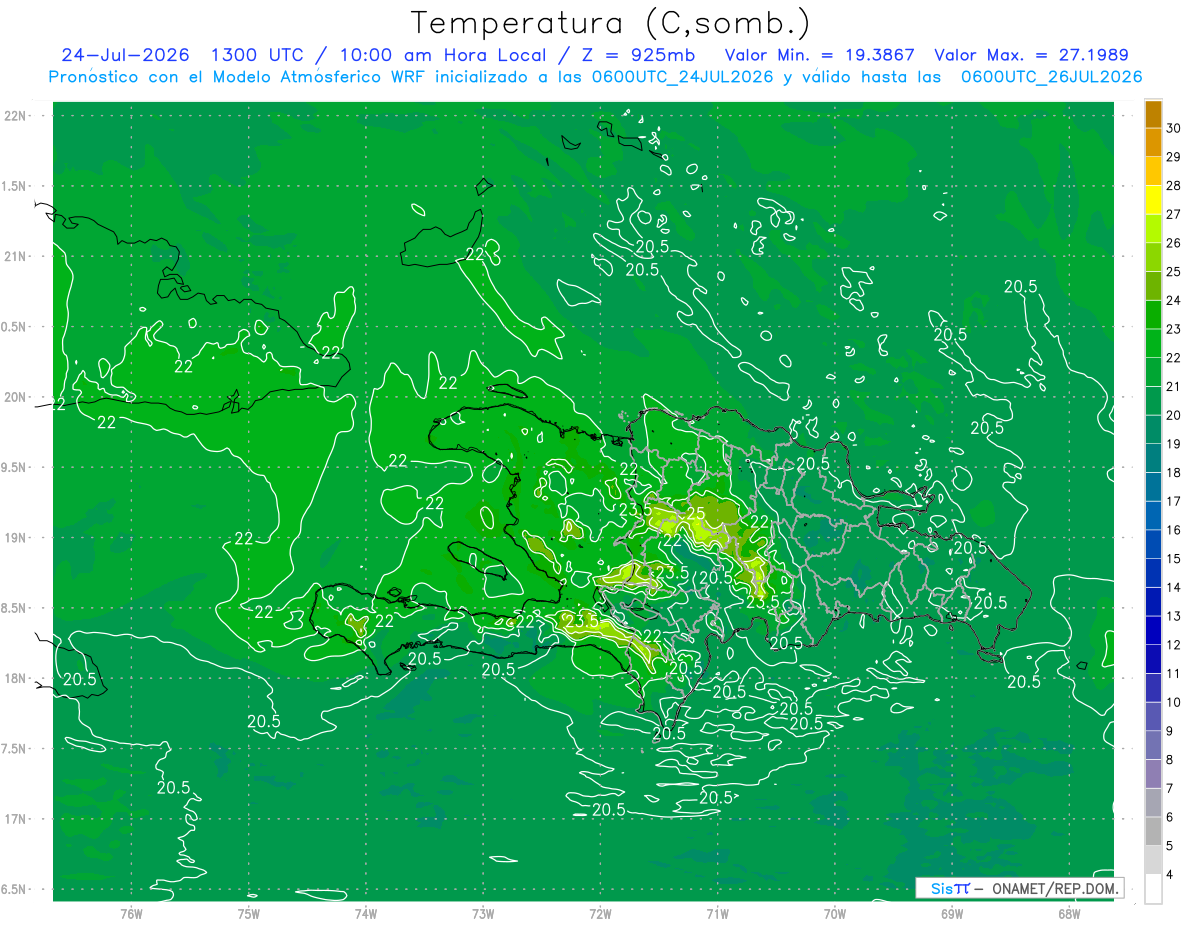Click the color legend label '24'
This screenshot has height=927, width=1200.
click(x=1174, y=300)
